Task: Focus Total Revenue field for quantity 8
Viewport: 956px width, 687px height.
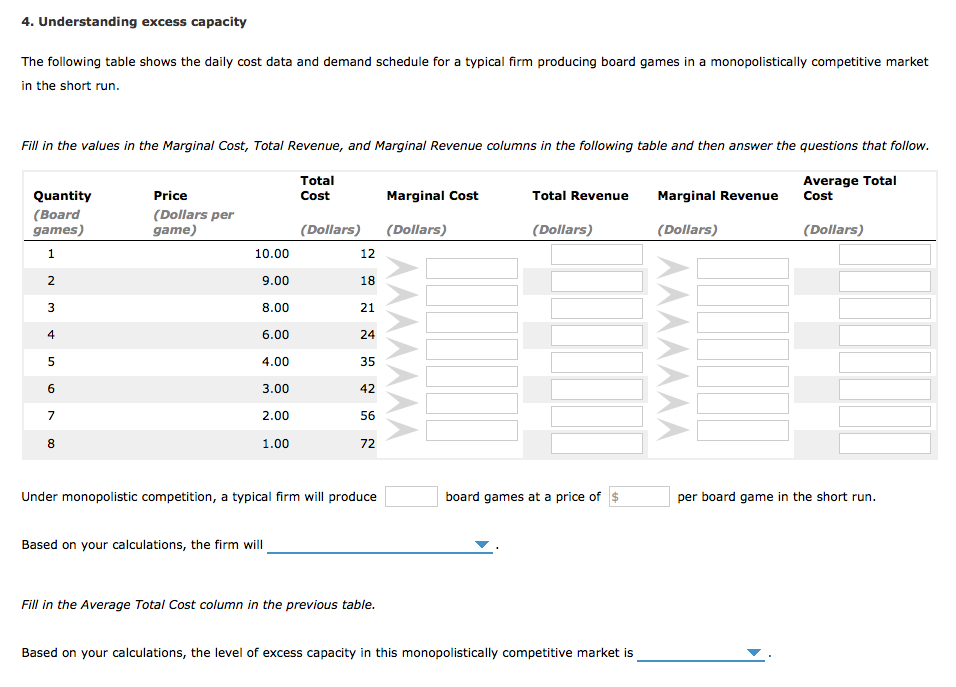Action: tap(596, 443)
